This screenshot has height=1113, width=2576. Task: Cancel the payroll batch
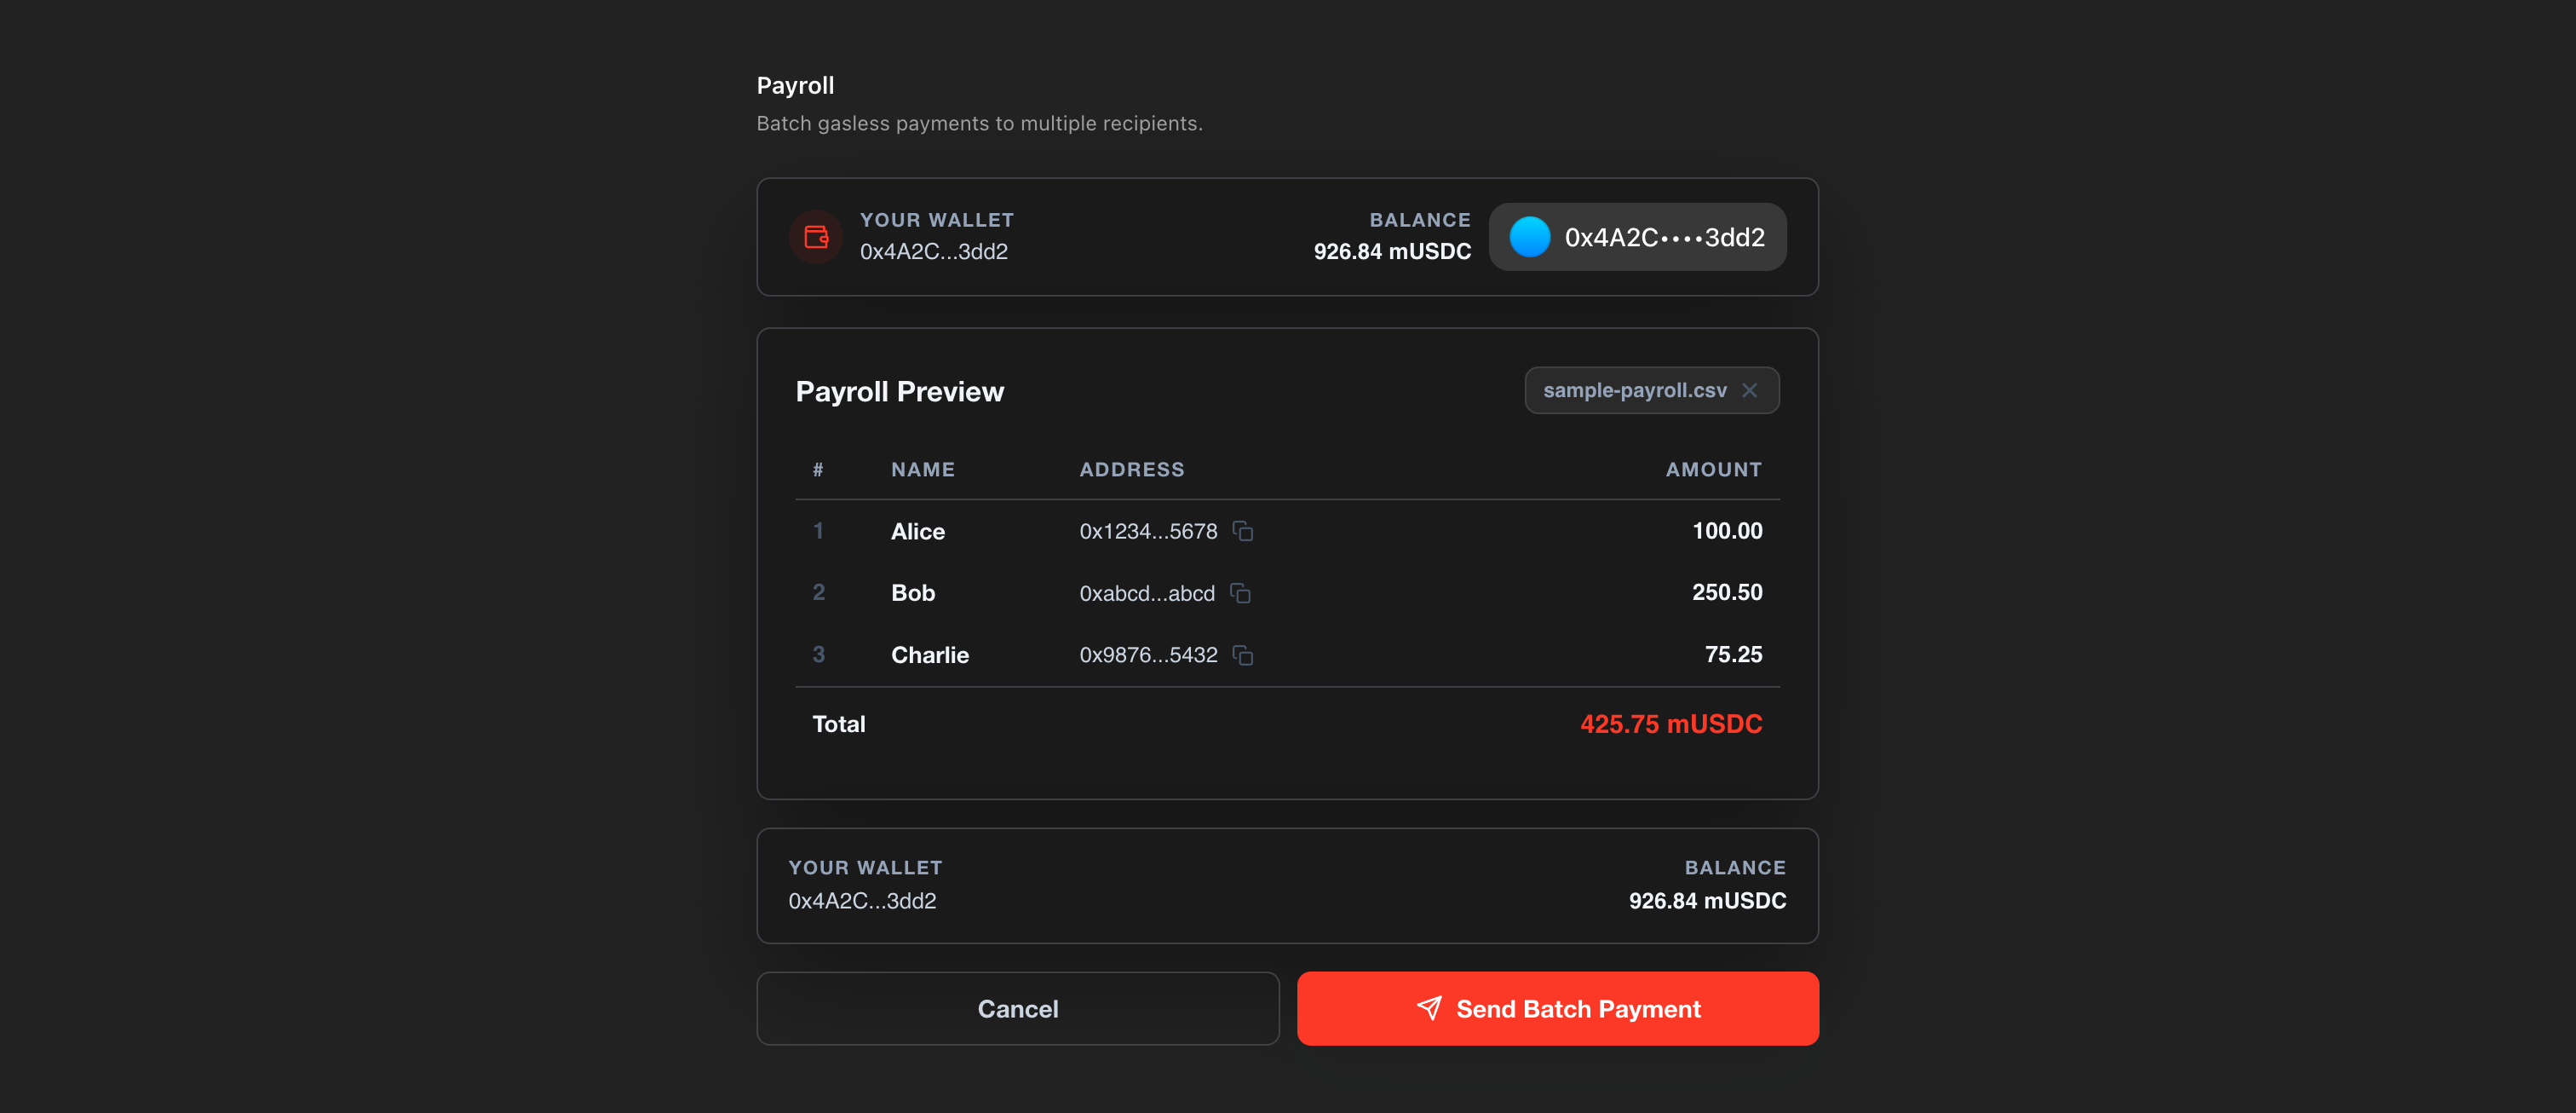[1017, 1009]
